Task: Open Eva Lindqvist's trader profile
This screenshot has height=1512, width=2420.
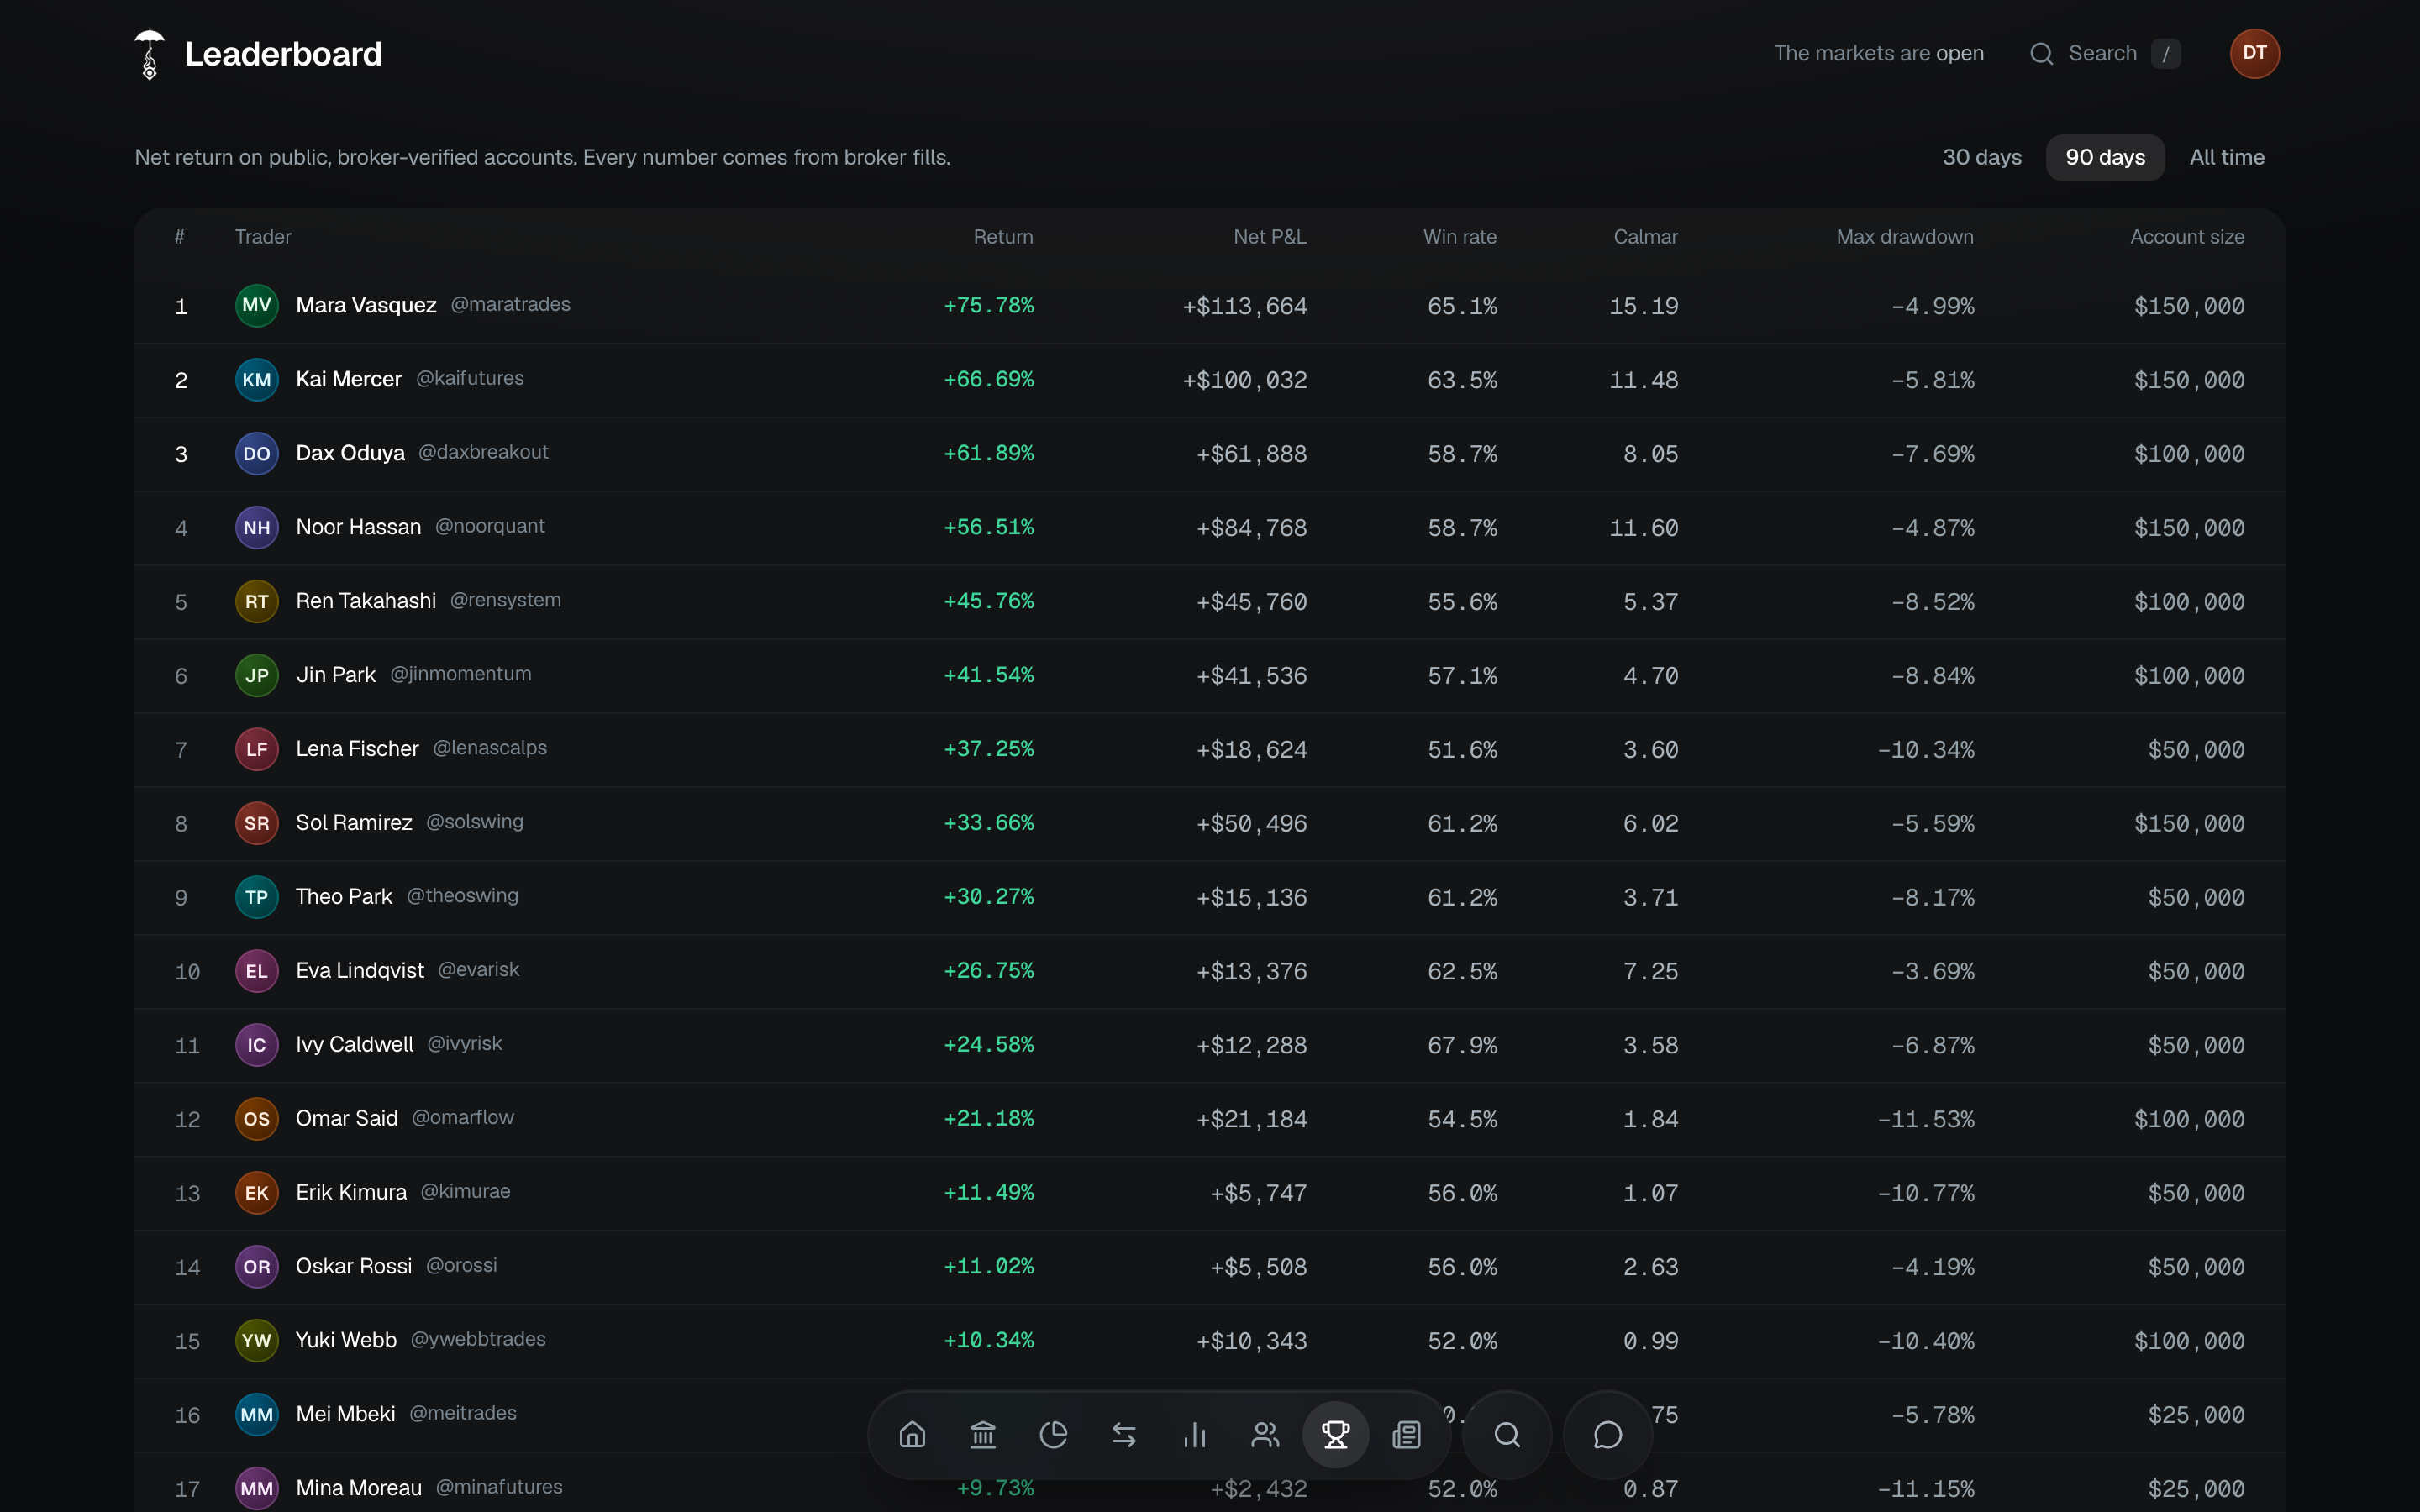Action: pos(360,970)
